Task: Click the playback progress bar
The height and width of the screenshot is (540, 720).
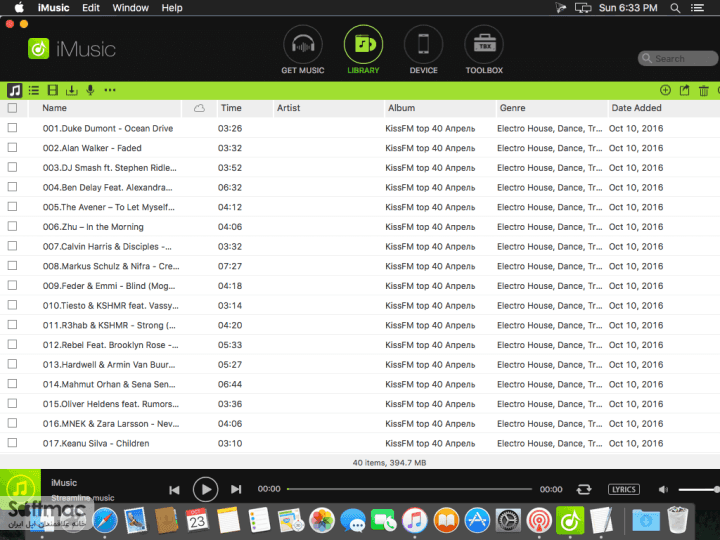Action: pos(409,489)
